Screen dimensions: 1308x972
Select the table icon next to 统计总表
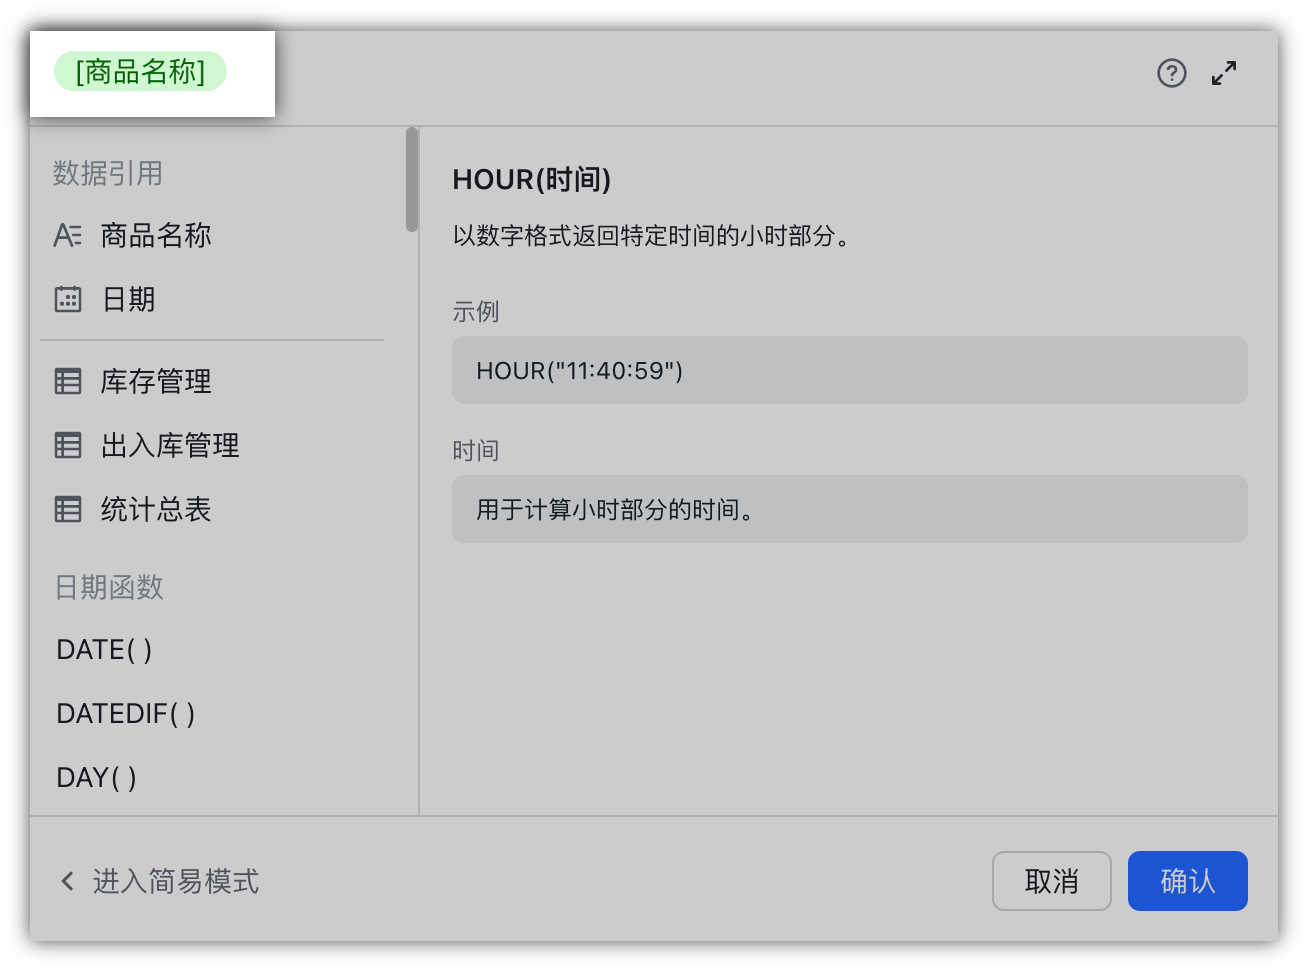(x=67, y=509)
